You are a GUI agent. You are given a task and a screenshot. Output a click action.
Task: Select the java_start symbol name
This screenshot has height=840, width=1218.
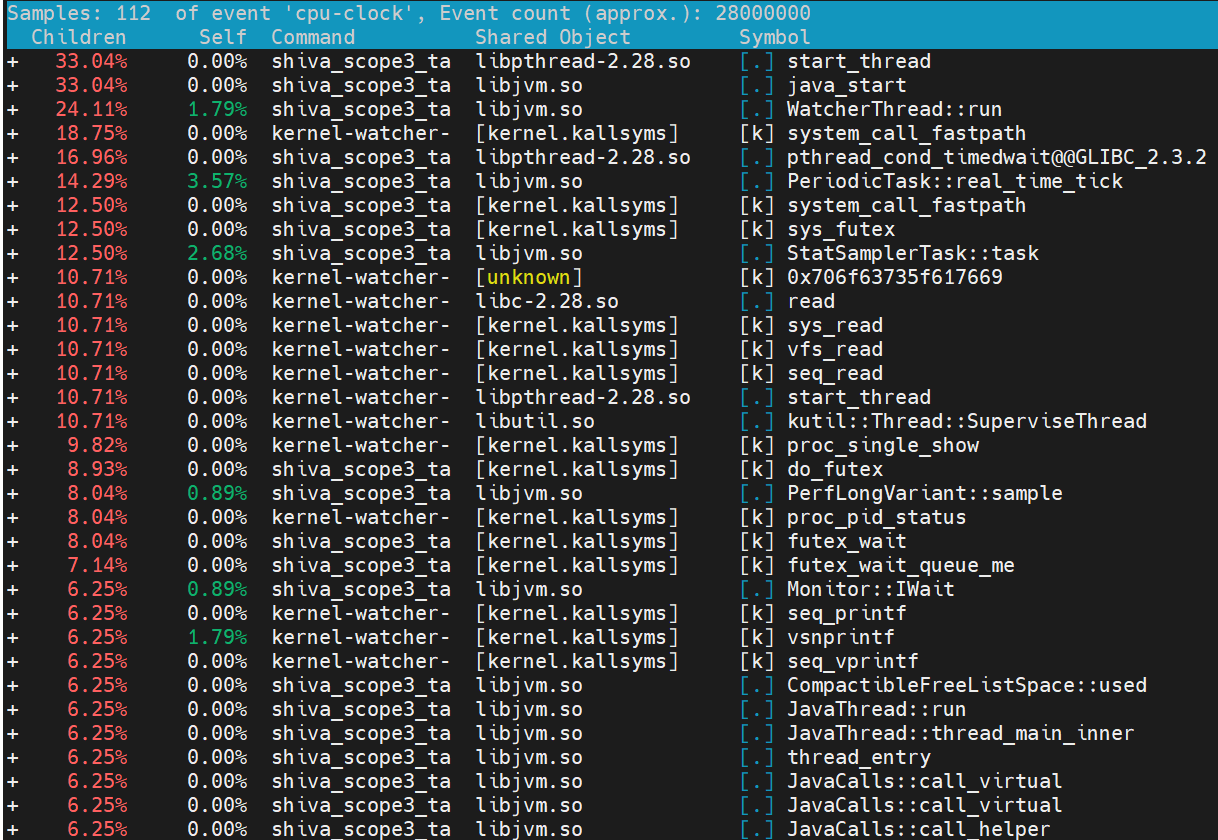click(x=847, y=86)
